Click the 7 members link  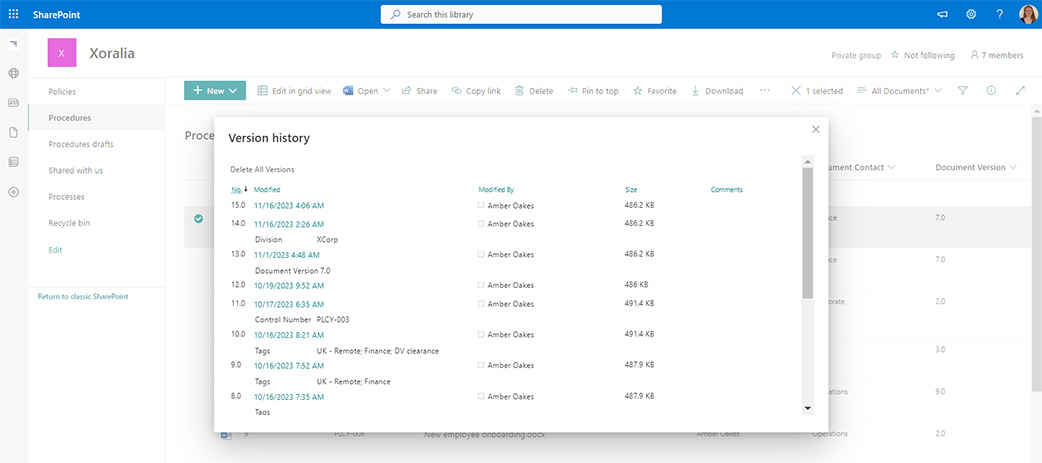[x=997, y=56]
